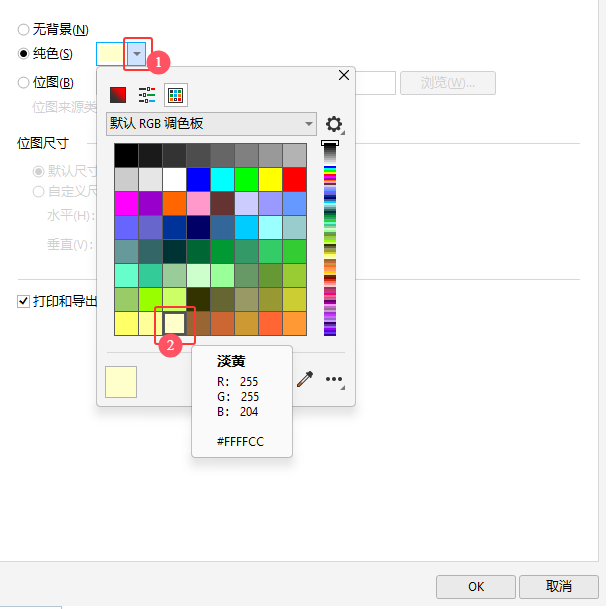The width and height of the screenshot is (609, 609).
Task: Select the Solid color (纯色) radio
Action: click(x=23, y=54)
